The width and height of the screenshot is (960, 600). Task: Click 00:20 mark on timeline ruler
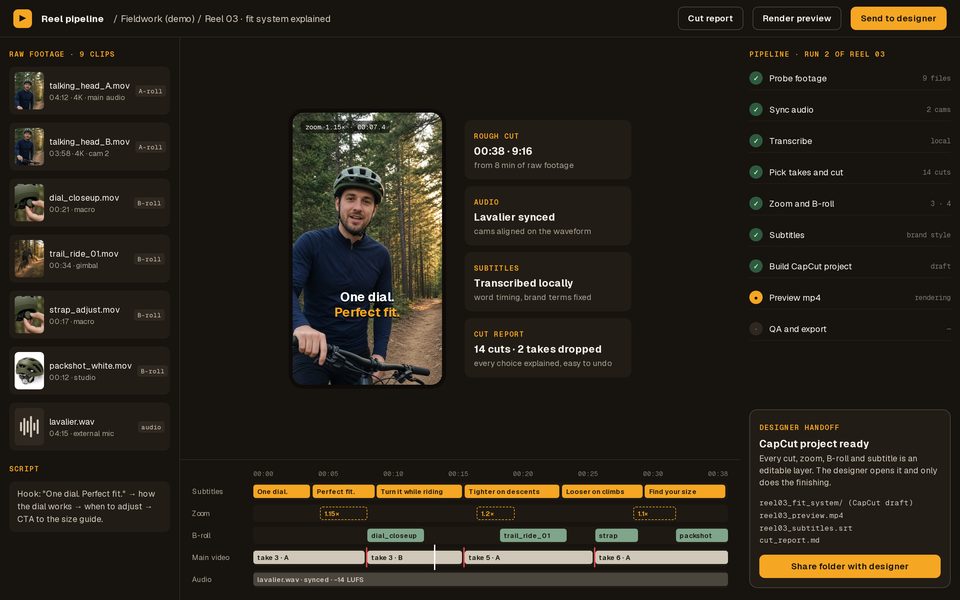(x=522, y=474)
